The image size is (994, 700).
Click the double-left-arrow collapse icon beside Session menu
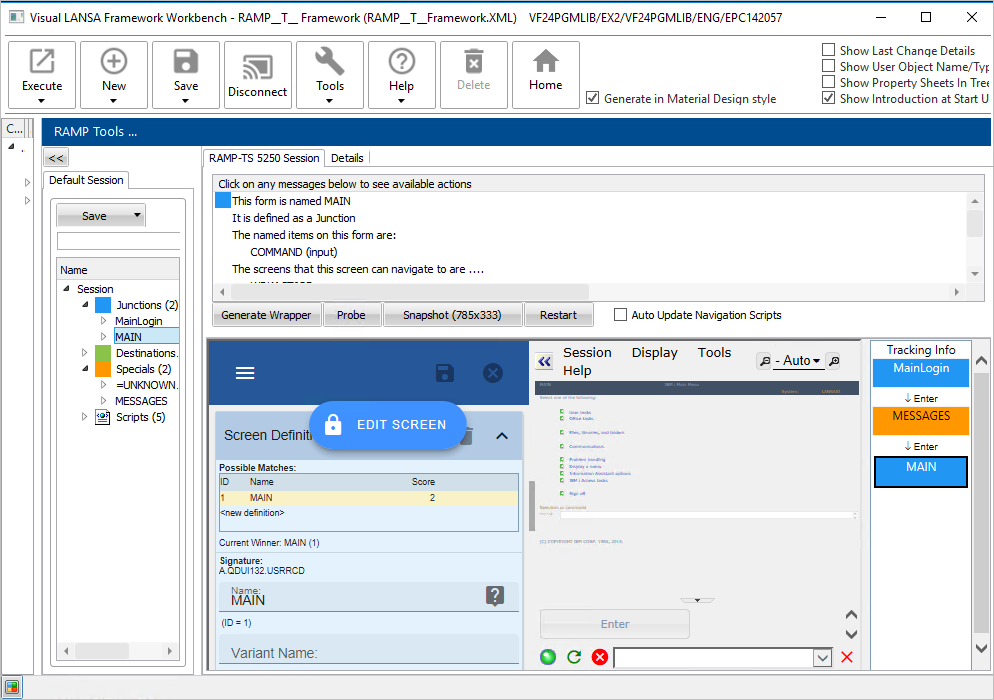tap(545, 361)
